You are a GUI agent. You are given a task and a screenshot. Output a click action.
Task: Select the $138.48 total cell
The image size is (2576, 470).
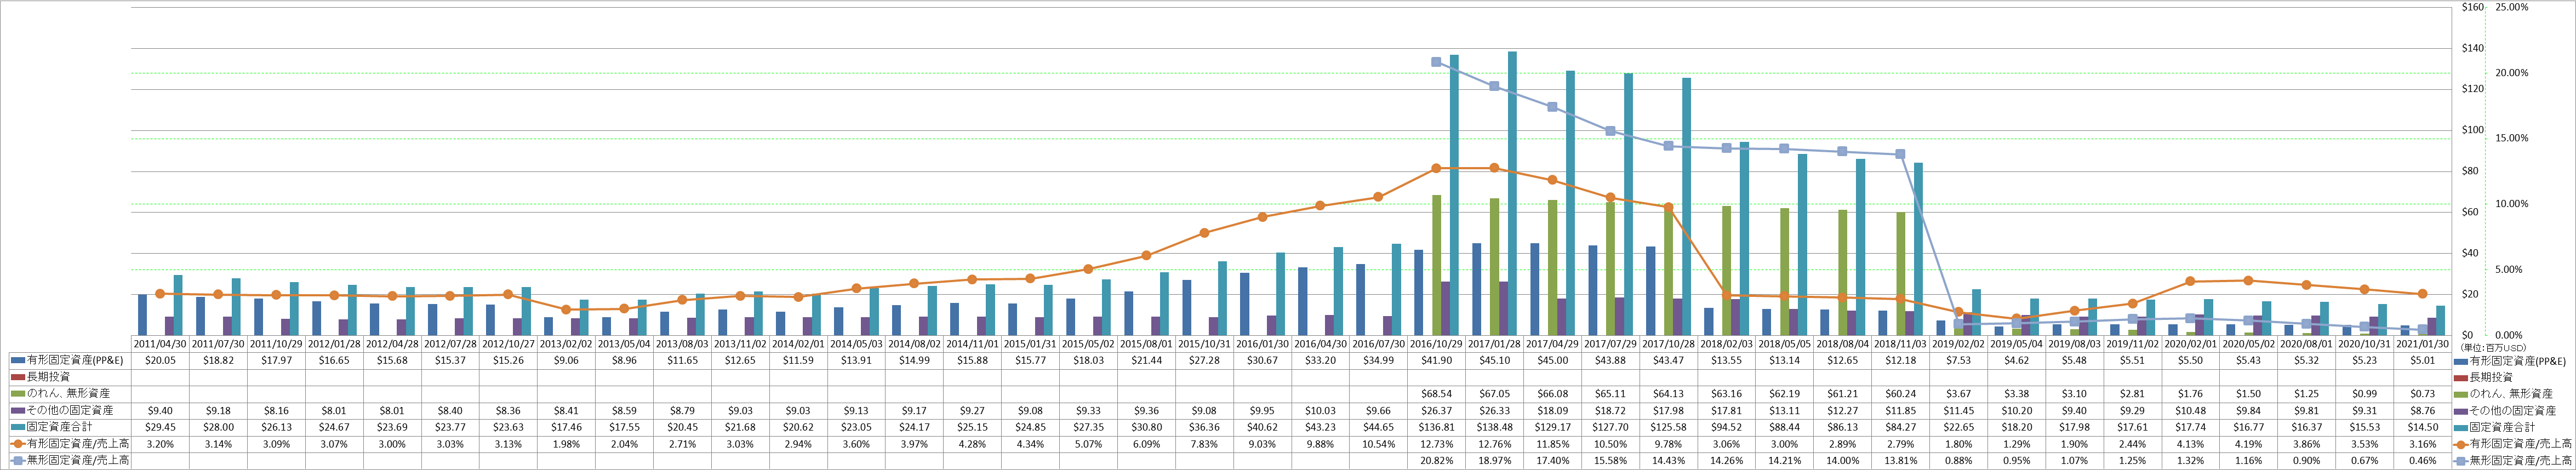coord(1494,427)
